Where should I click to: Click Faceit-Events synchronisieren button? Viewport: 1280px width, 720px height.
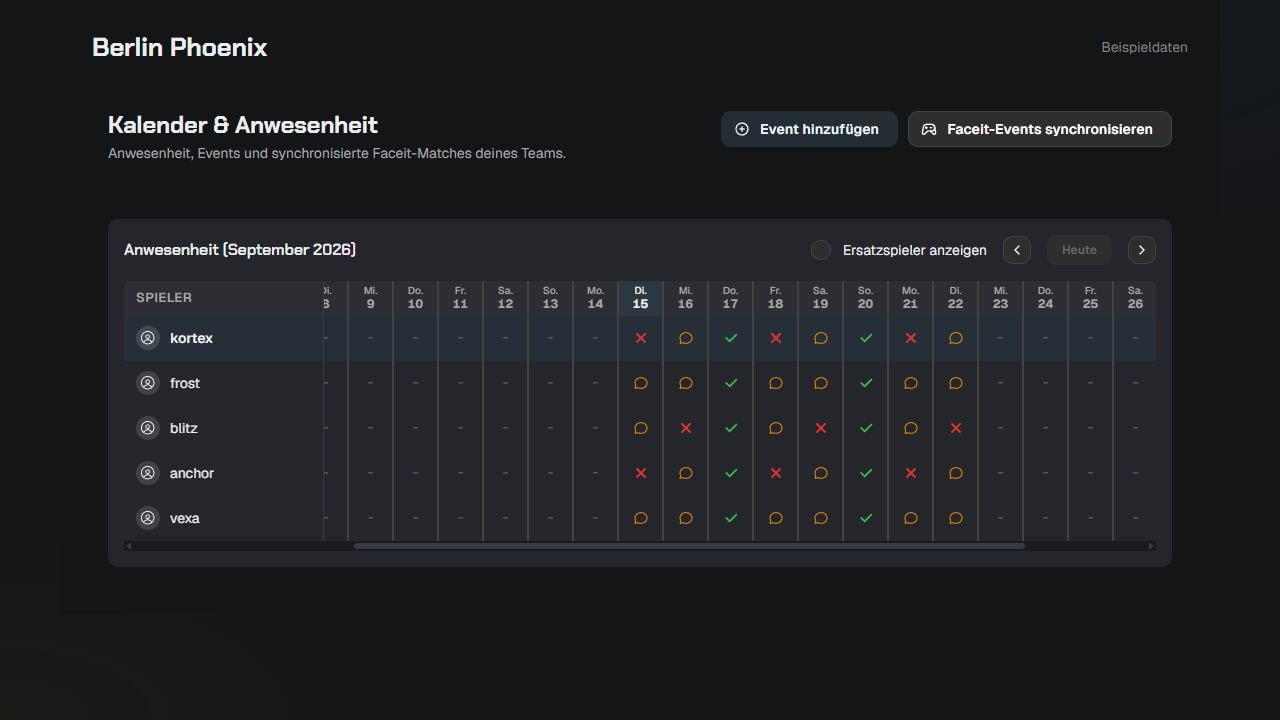[1039, 129]
